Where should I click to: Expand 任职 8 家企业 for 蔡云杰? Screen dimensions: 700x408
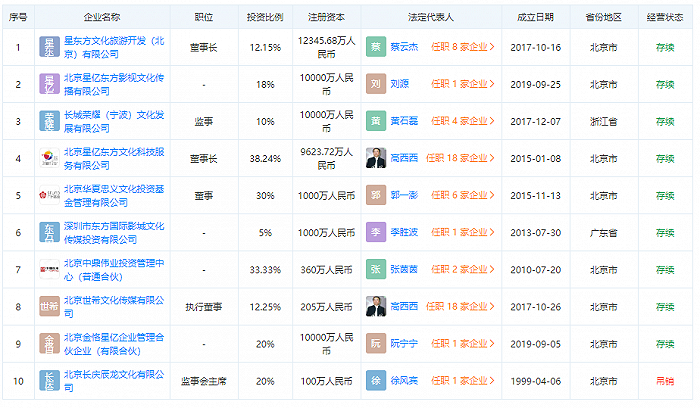(x=463, y=47)
